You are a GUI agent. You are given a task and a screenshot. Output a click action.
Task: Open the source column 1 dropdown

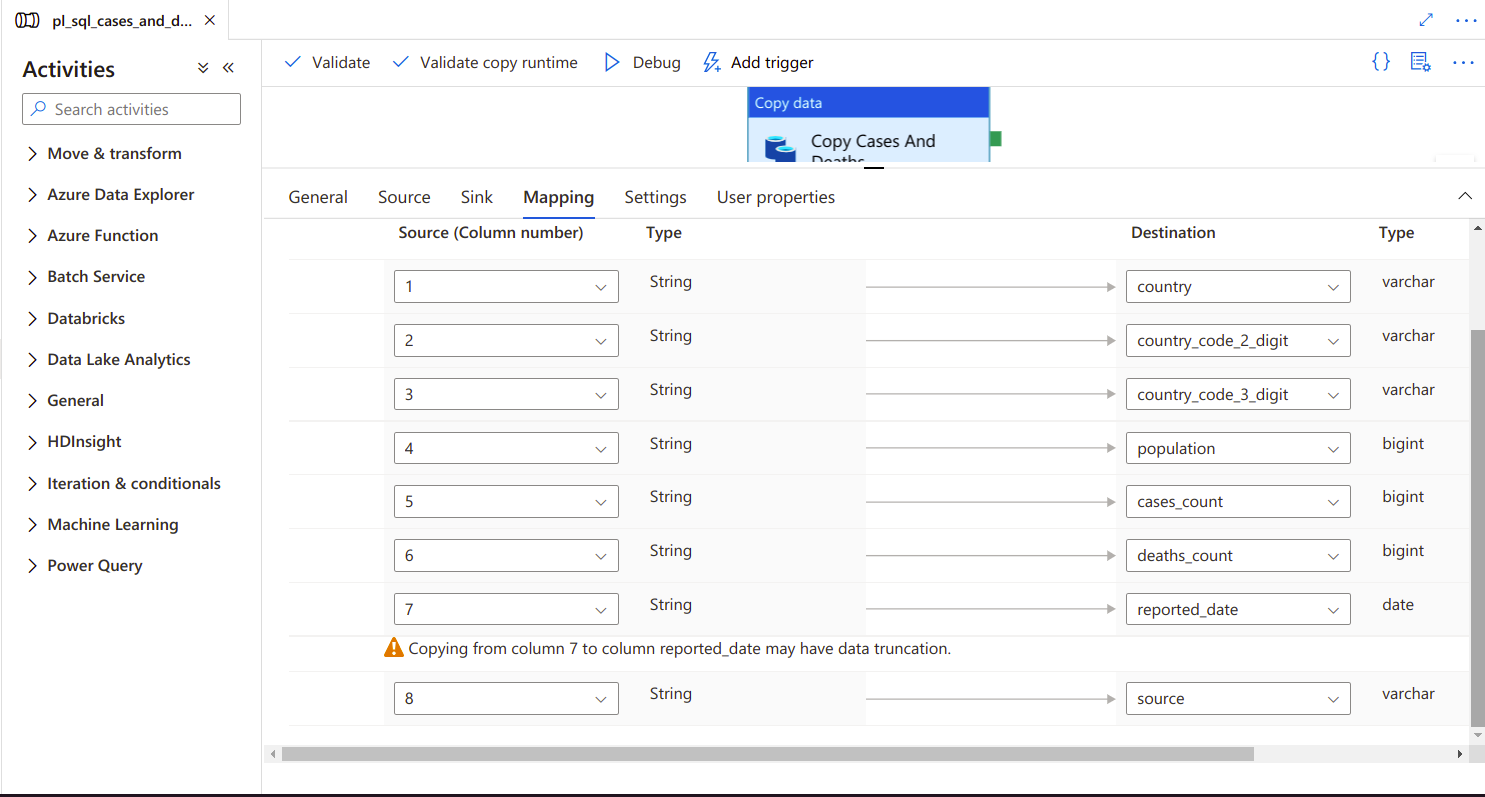(x=506, y=287)
